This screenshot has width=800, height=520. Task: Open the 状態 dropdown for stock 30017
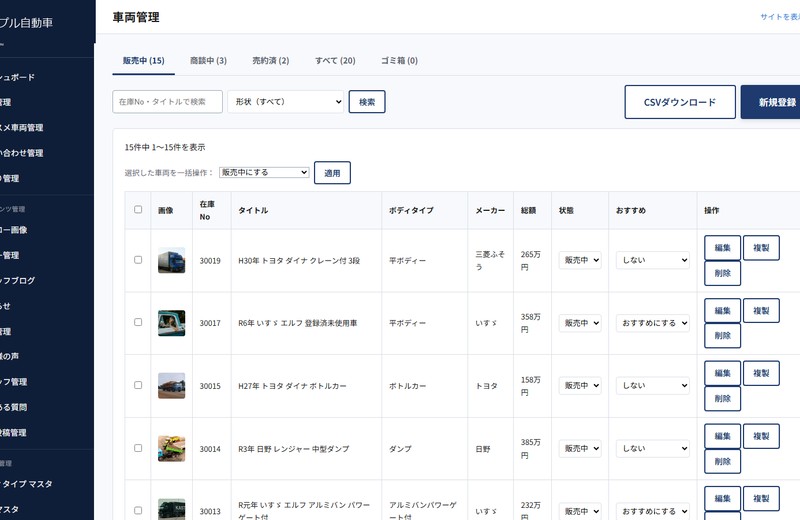[x=580, y=323]
